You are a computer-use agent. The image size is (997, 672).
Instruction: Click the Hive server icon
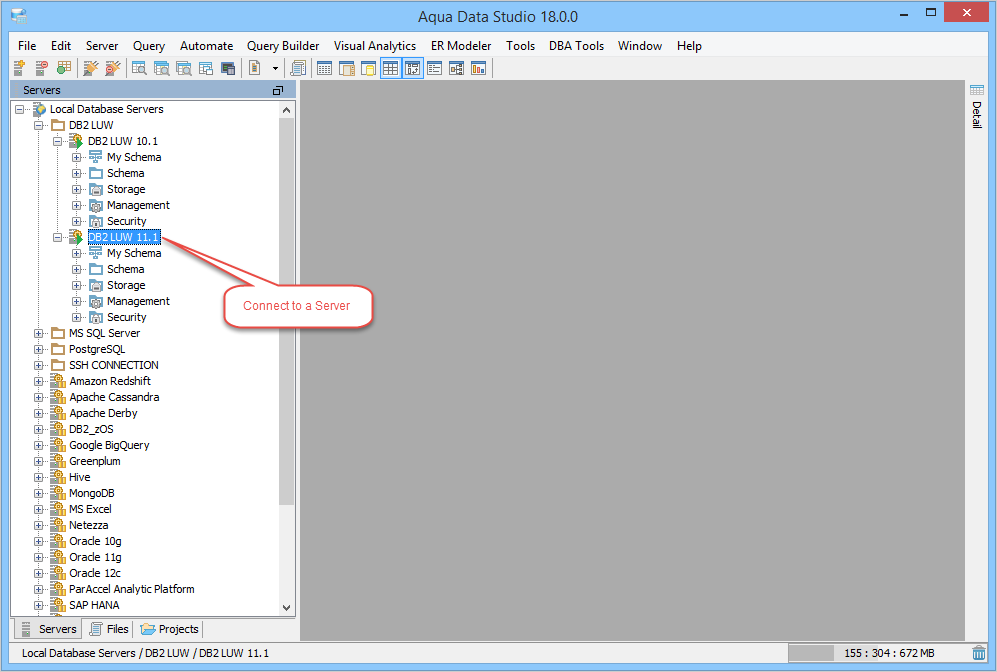58,477
